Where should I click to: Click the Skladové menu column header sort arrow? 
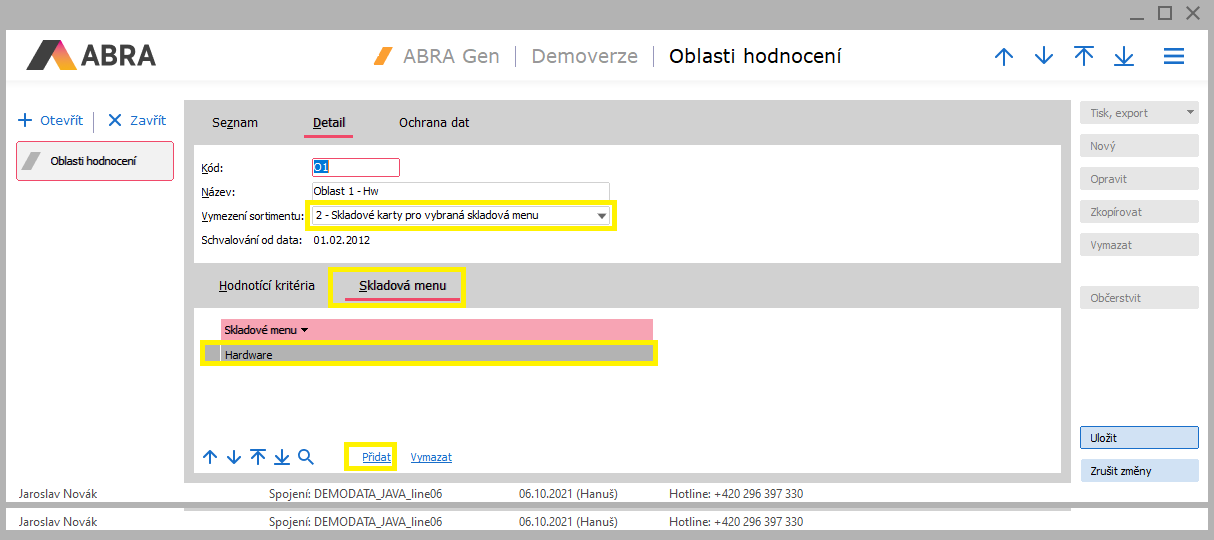304,329
